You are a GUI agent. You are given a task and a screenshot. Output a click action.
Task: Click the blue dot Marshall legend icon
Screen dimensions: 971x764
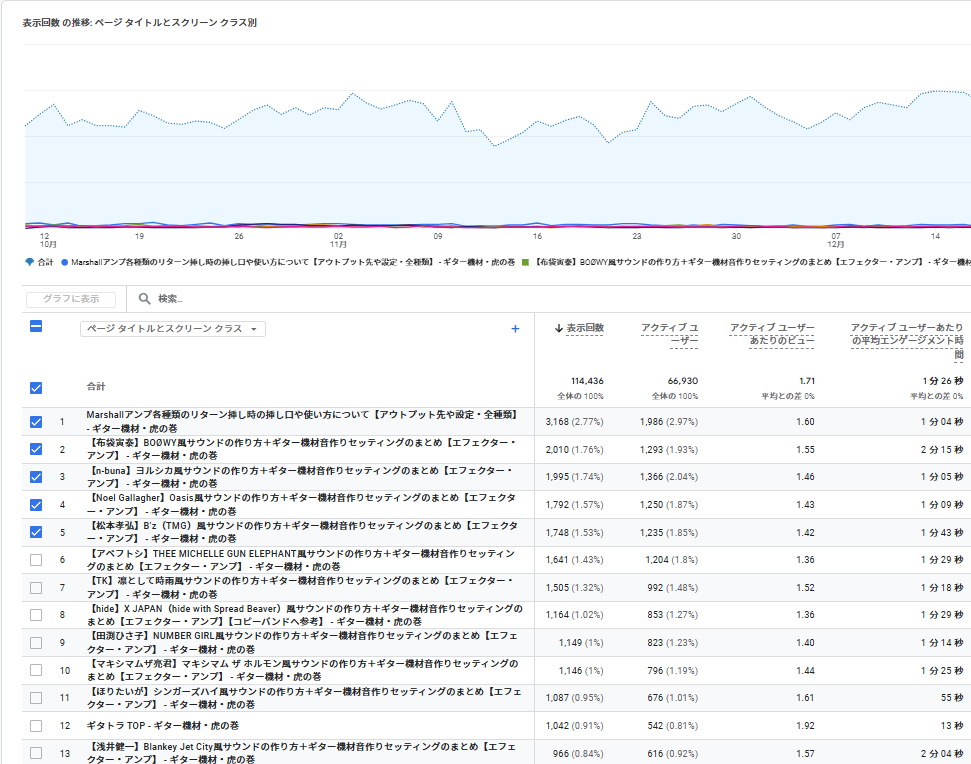(64, 262)
